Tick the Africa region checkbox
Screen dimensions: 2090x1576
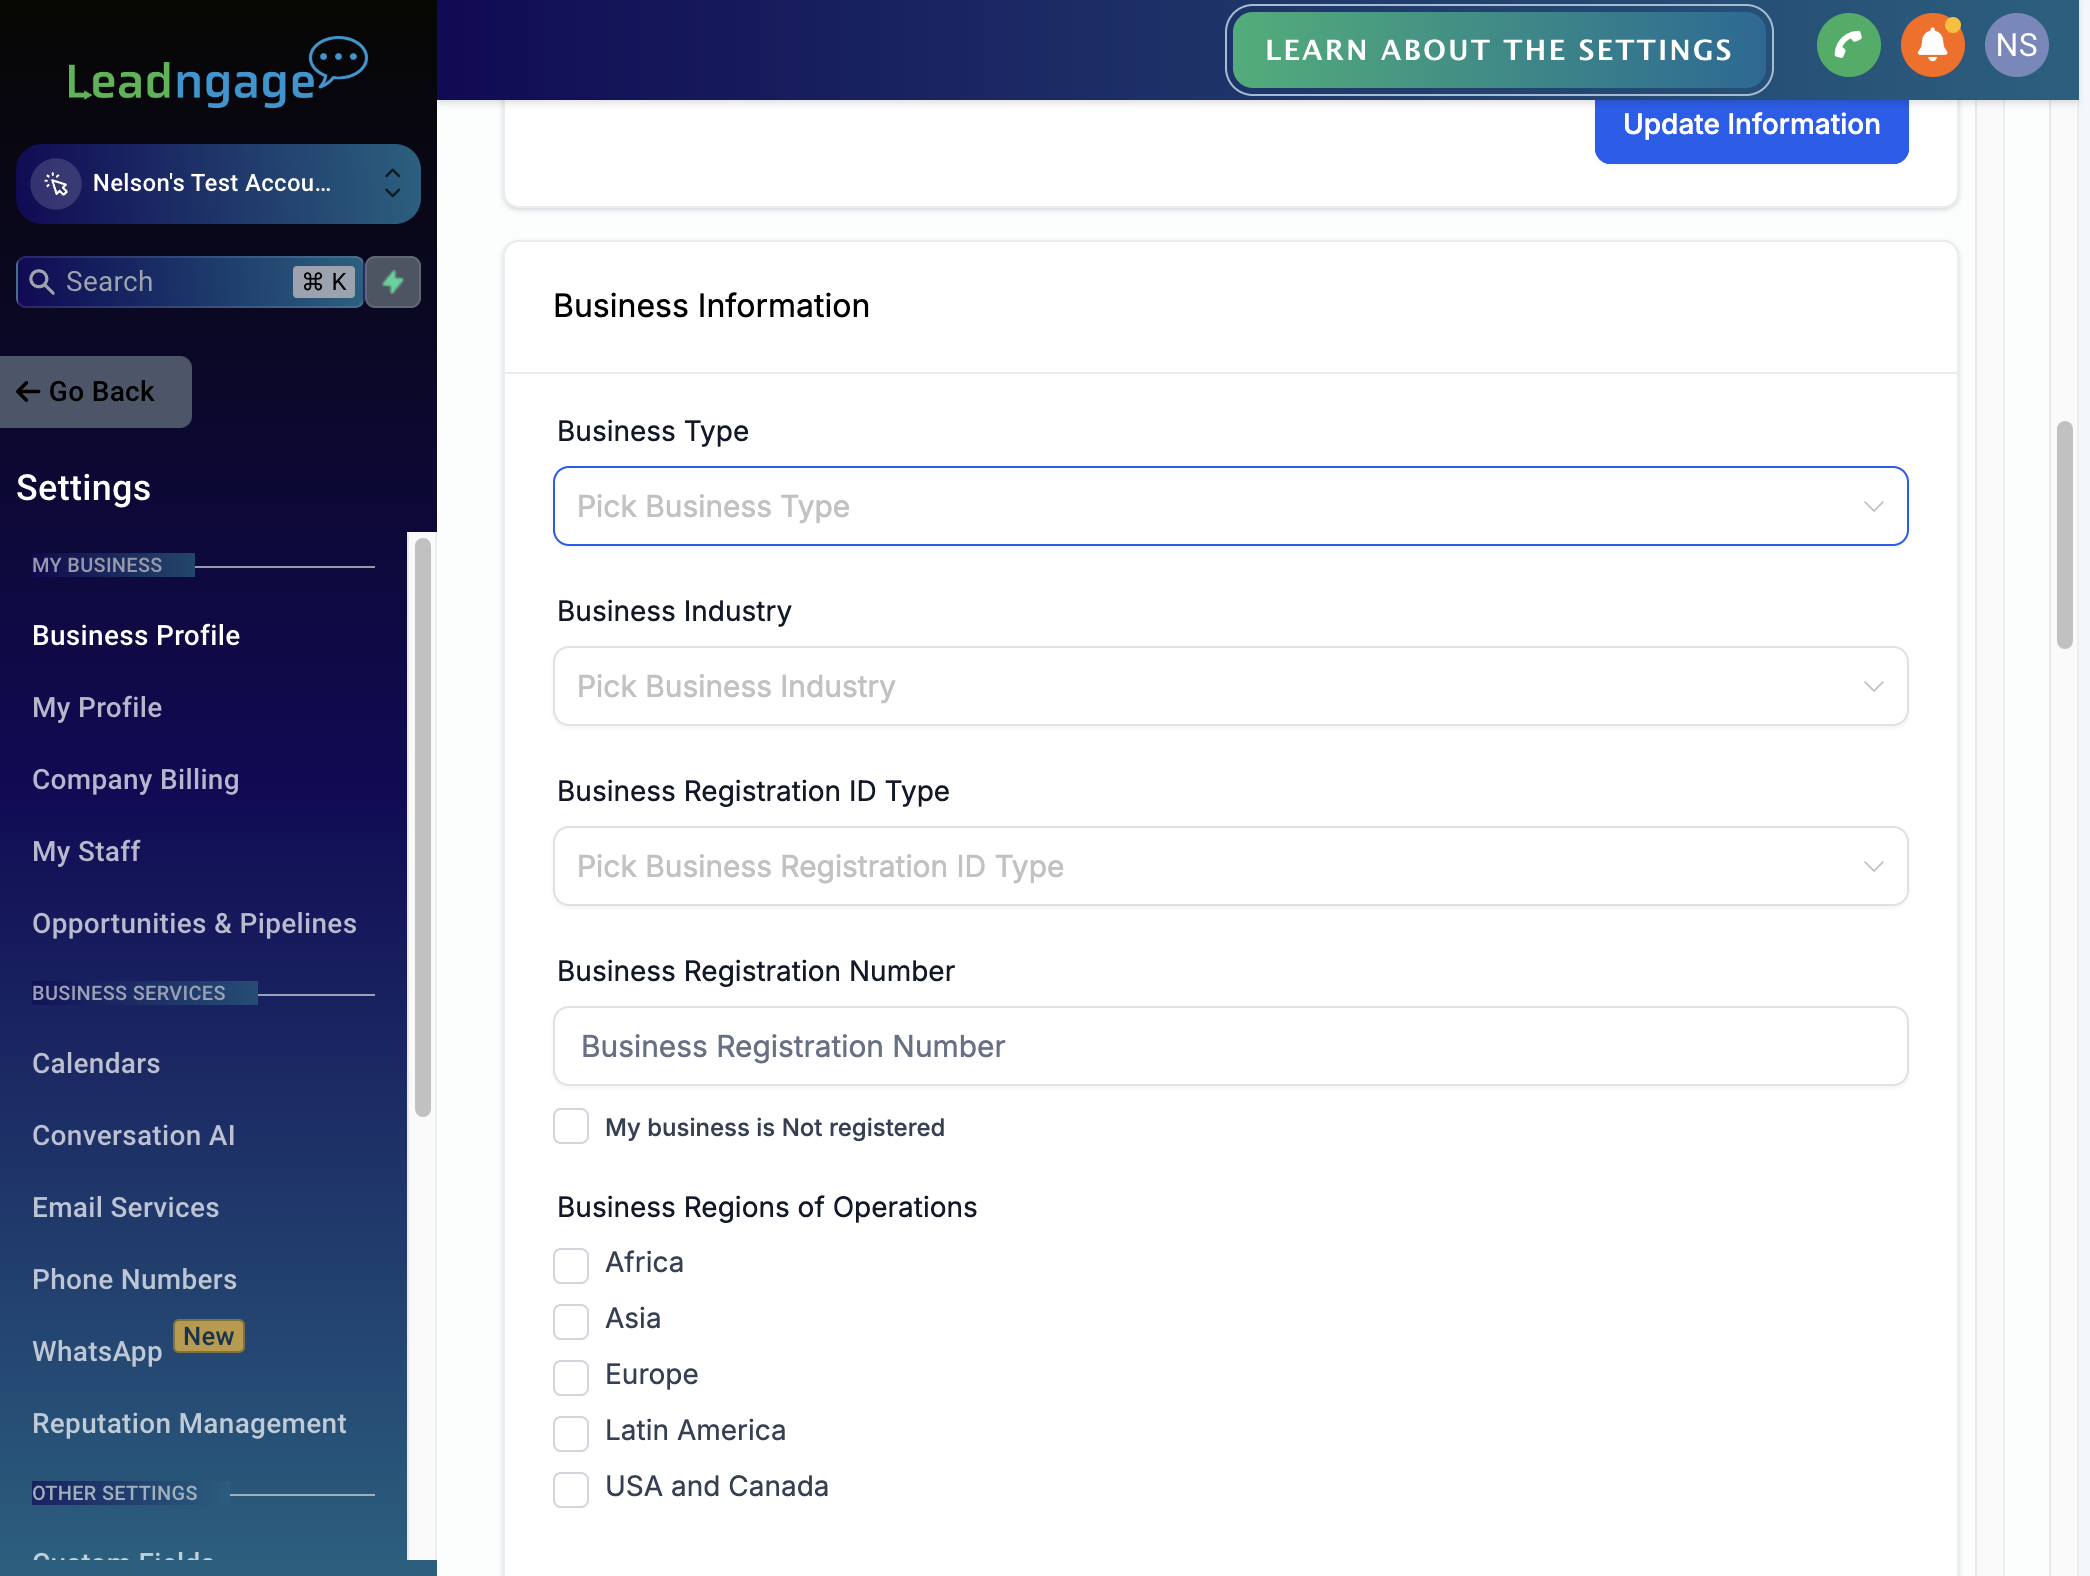(571, 1265)
